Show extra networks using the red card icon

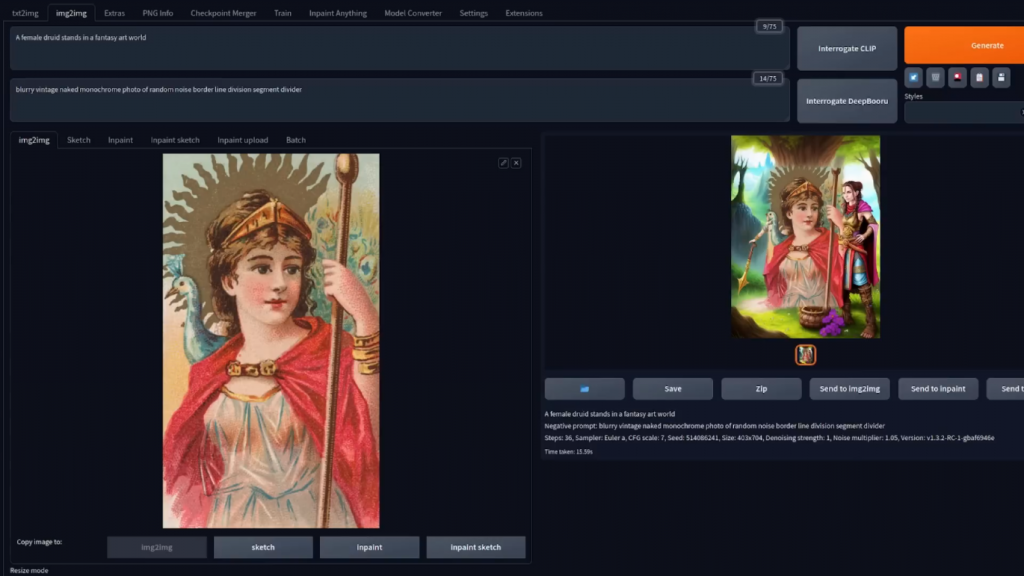click(958, 77)
